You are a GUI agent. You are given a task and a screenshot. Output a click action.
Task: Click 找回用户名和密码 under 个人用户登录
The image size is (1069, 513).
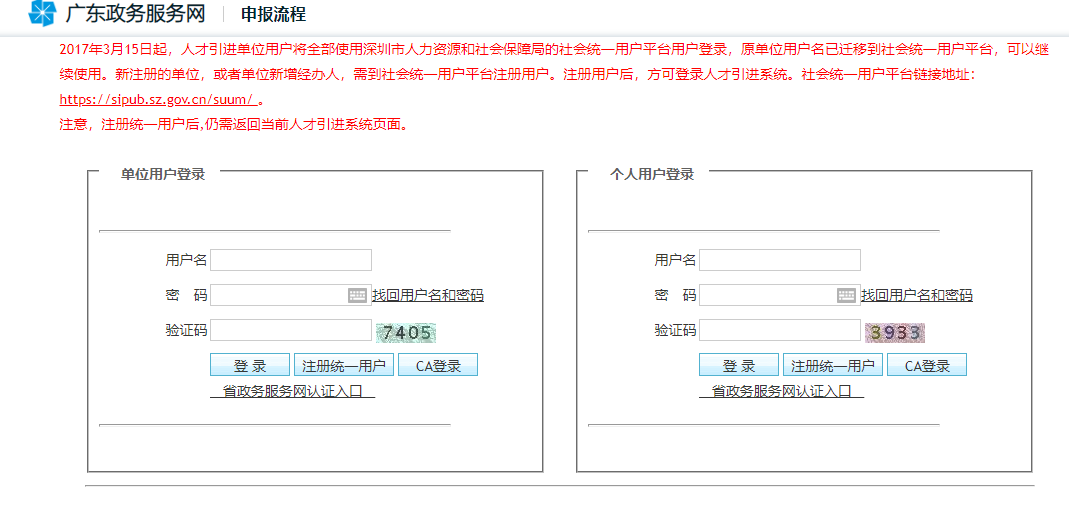click(917, 295)
